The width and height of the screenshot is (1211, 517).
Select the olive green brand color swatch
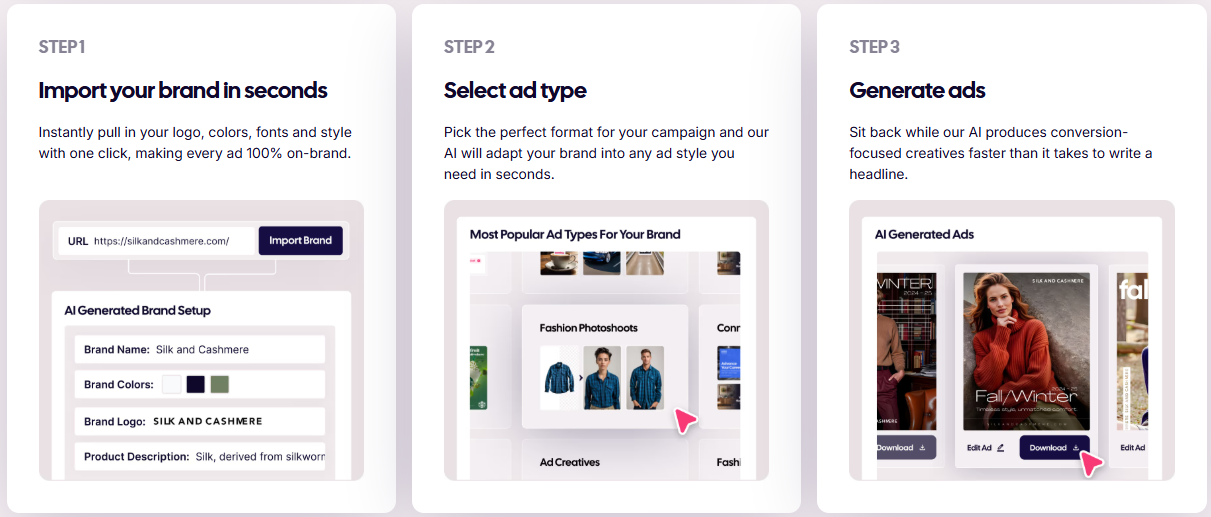pyautogui.click(x=220, y=384)
